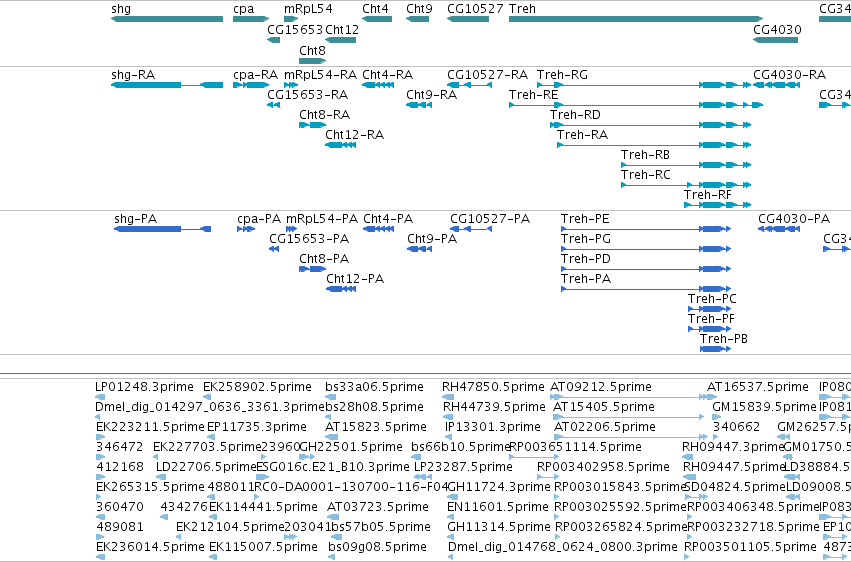
Task: Click the CG4030 gene feature
Action: (x=776, y=40)
